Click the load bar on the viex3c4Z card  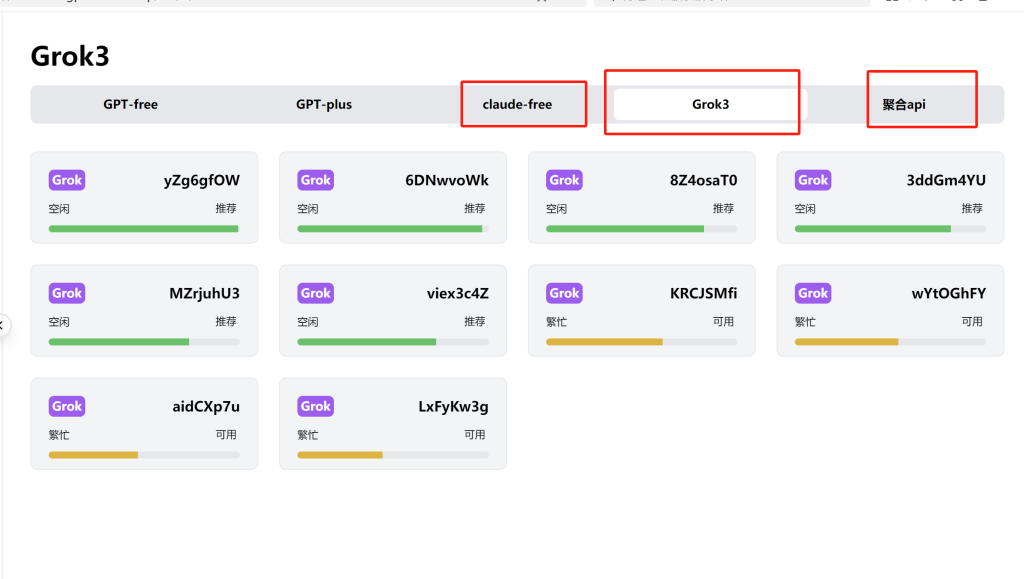(392, 342)
